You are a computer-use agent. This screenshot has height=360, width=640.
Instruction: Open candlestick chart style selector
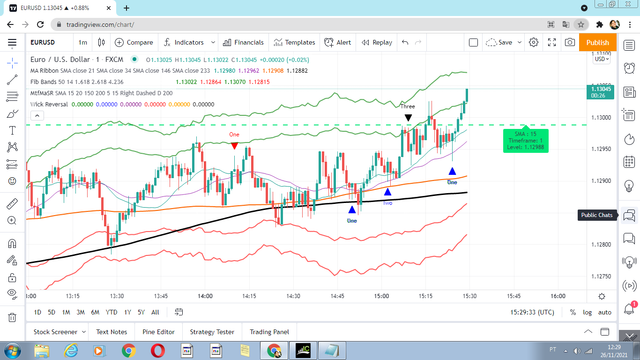click(101, 42)
